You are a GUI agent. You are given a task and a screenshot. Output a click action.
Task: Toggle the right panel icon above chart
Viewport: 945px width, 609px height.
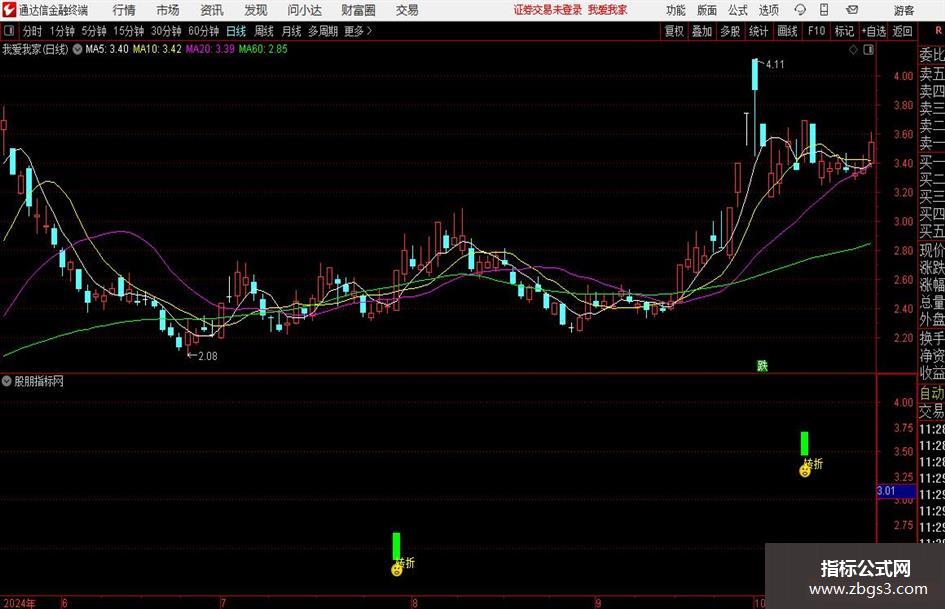pos(868,50)
